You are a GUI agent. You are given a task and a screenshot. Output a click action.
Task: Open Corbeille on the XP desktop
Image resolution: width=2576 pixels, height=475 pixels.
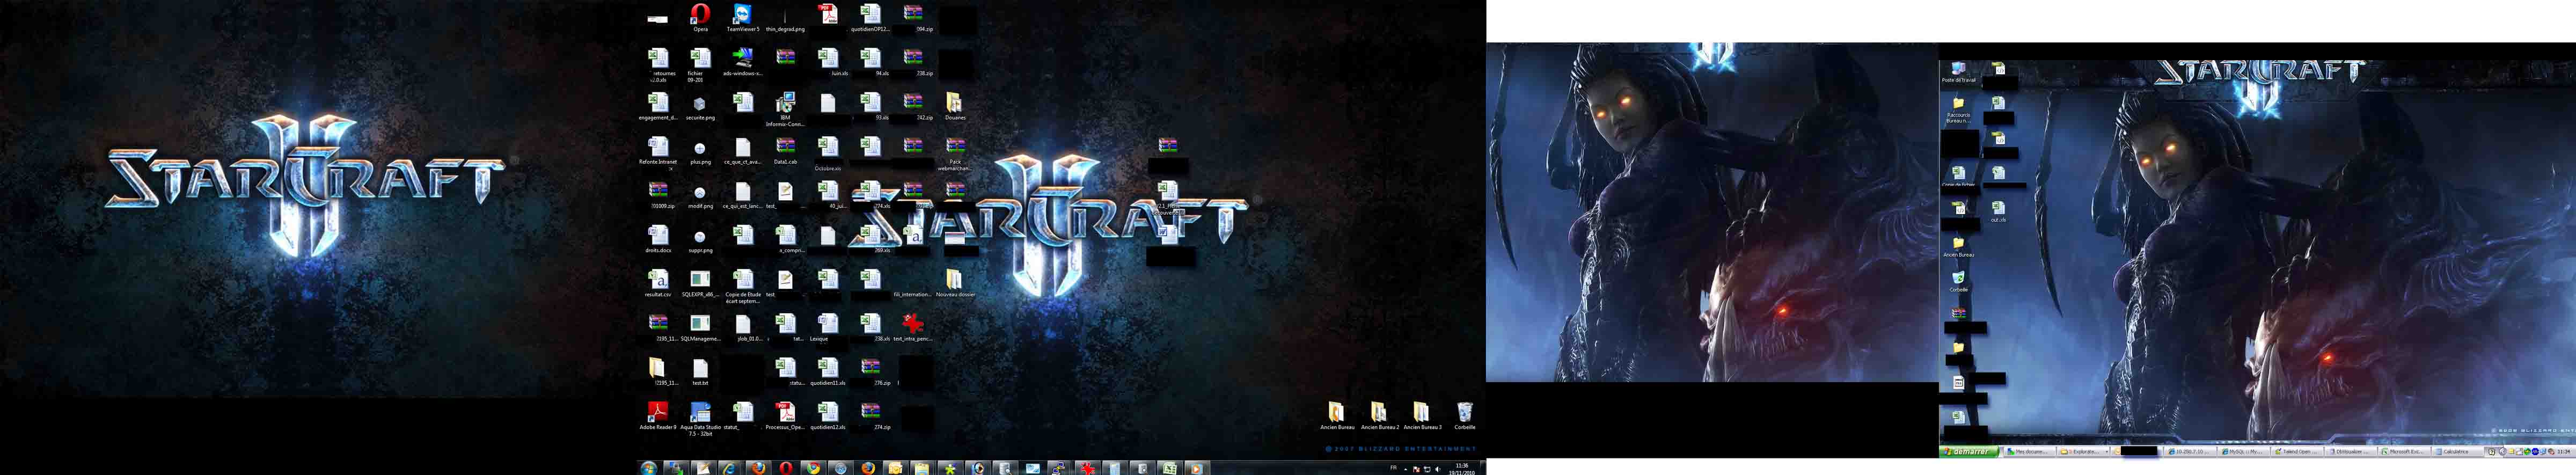click(x=1958, y=281)
